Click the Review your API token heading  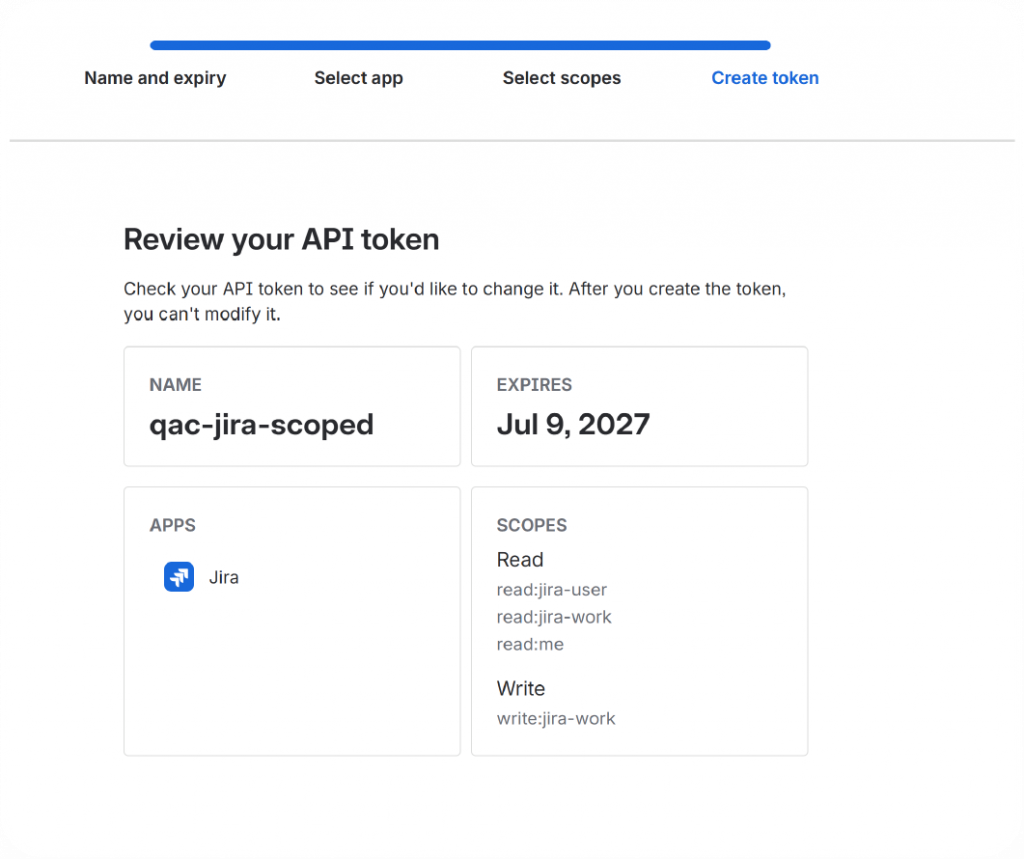tap(281, 239)
